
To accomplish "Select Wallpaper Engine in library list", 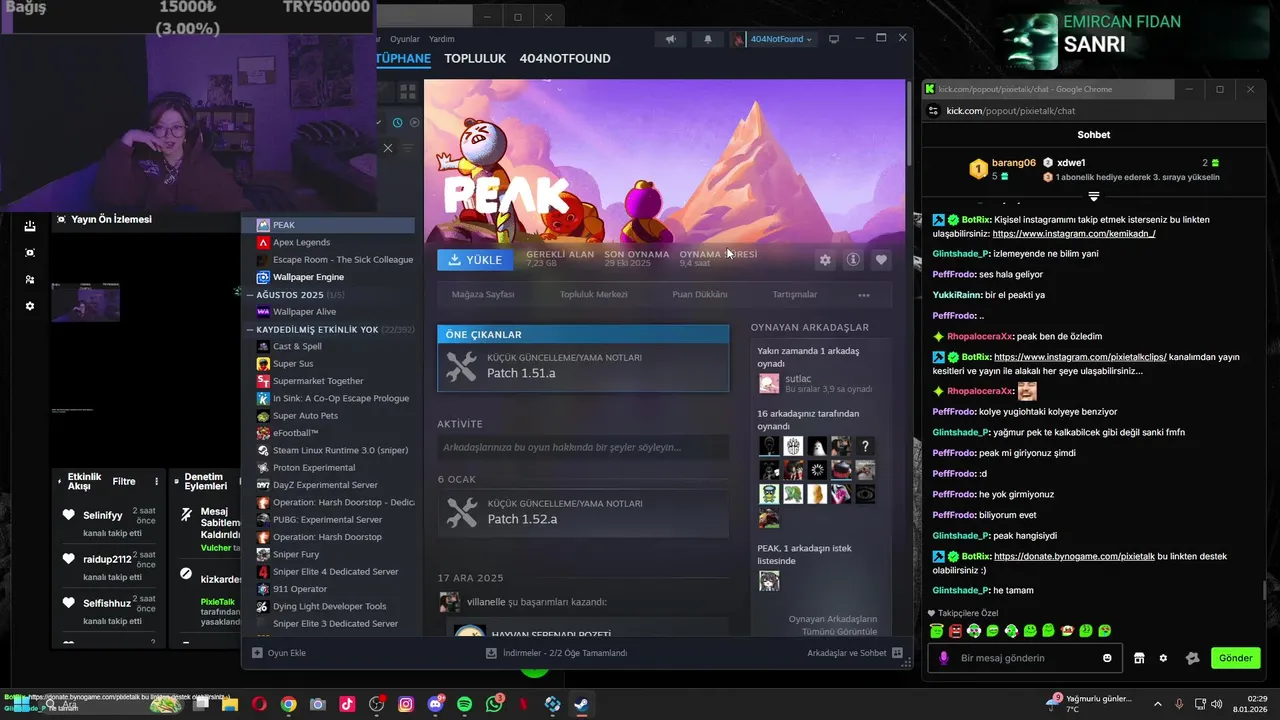I will pos(330,277).
